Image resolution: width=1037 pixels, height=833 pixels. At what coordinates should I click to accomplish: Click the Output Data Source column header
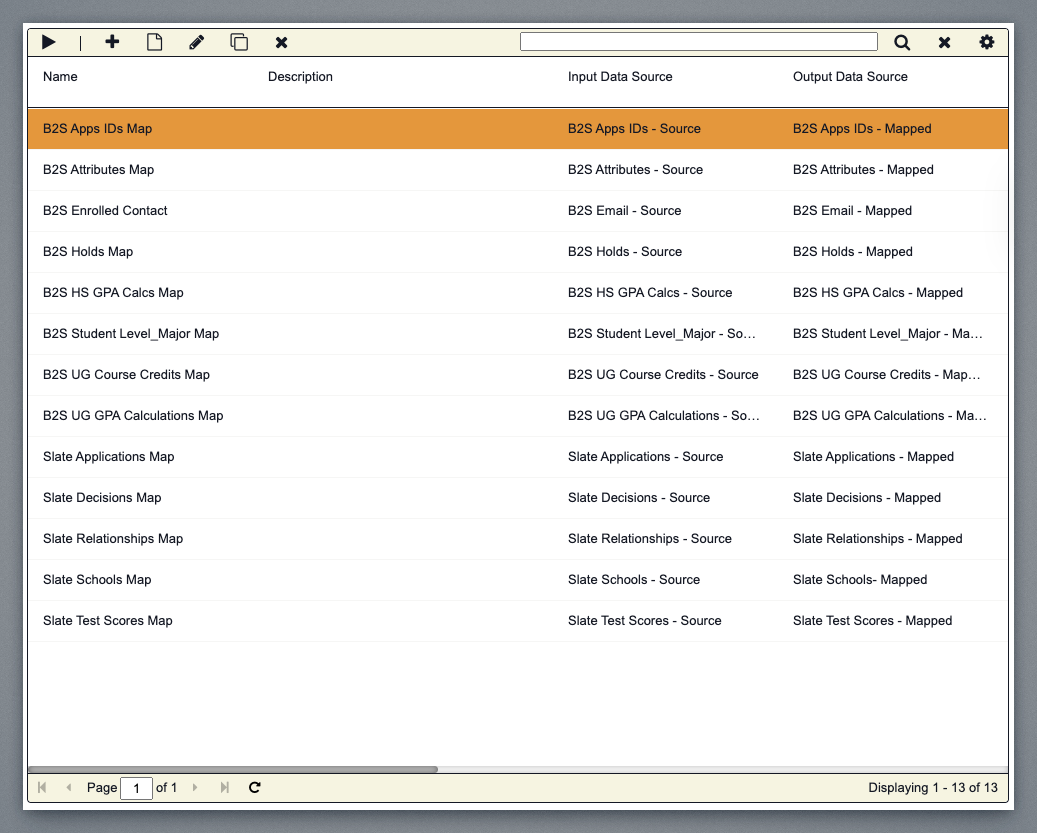coord(850,77)
